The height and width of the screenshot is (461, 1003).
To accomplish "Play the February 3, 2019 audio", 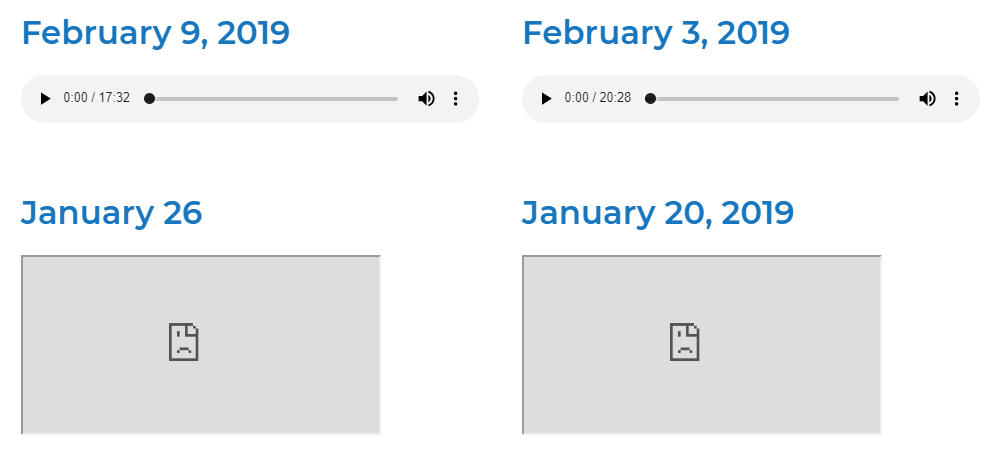I will point(546,99).
